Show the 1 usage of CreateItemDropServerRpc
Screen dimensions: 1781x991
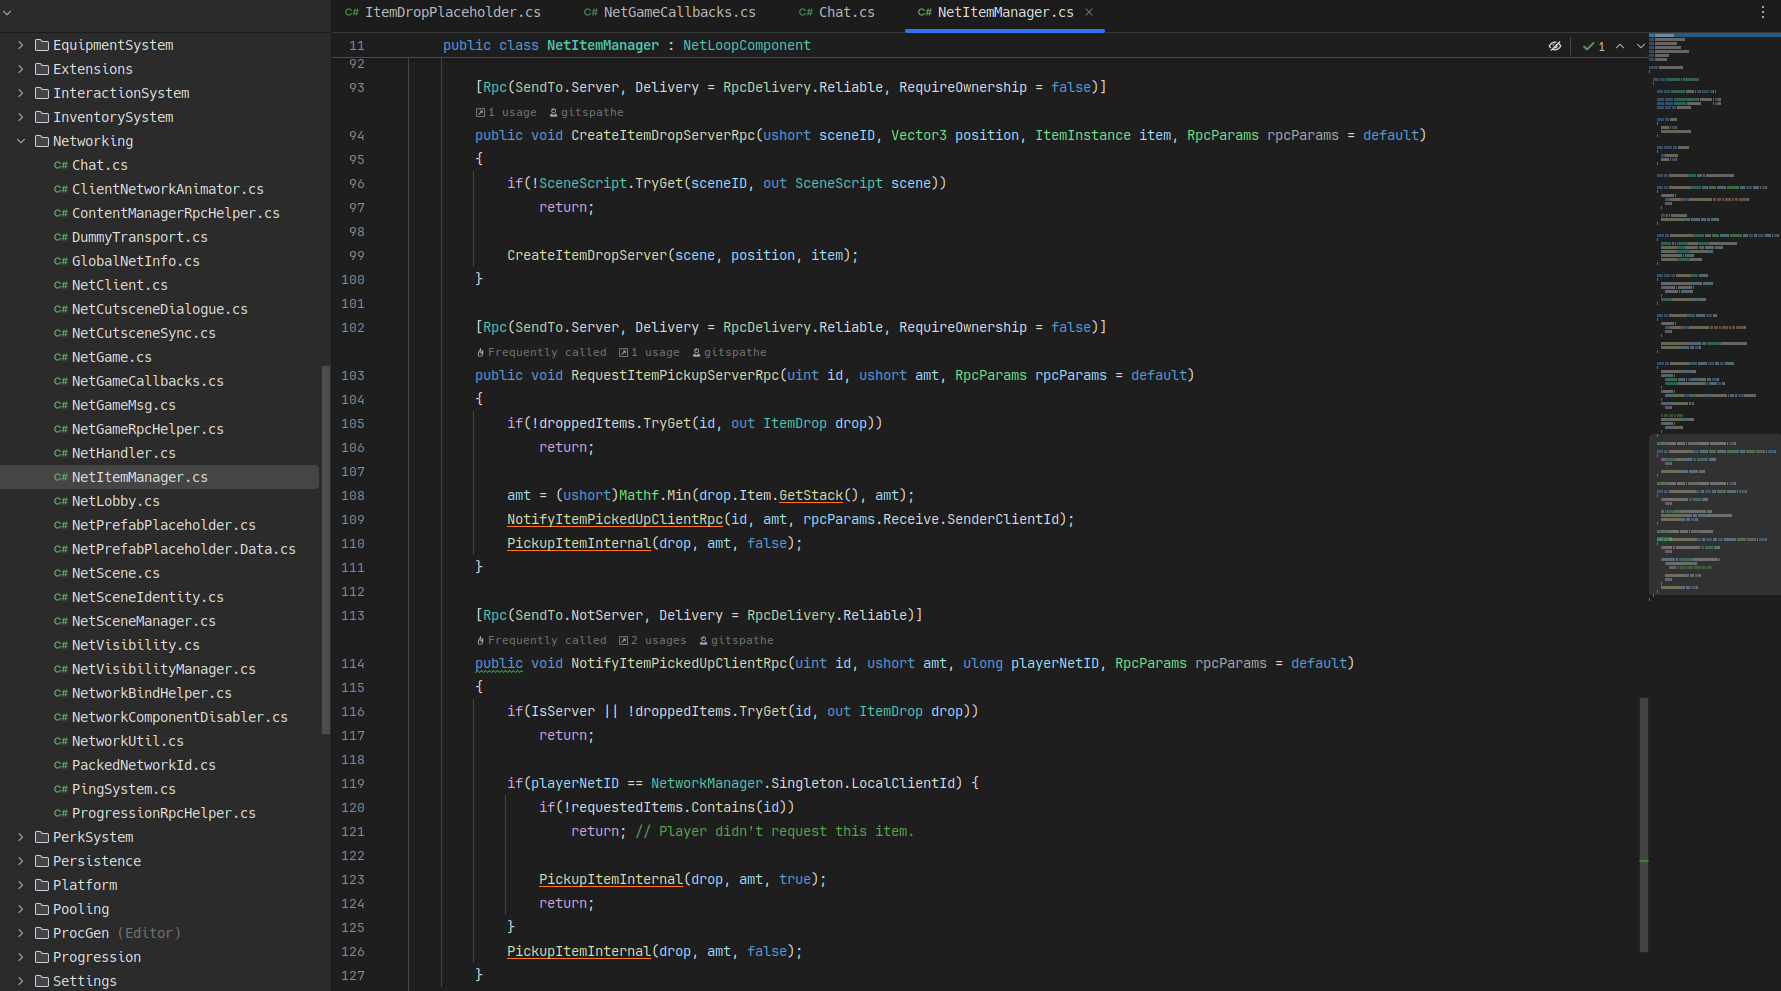pyautogui.click(x=506, y=112)
